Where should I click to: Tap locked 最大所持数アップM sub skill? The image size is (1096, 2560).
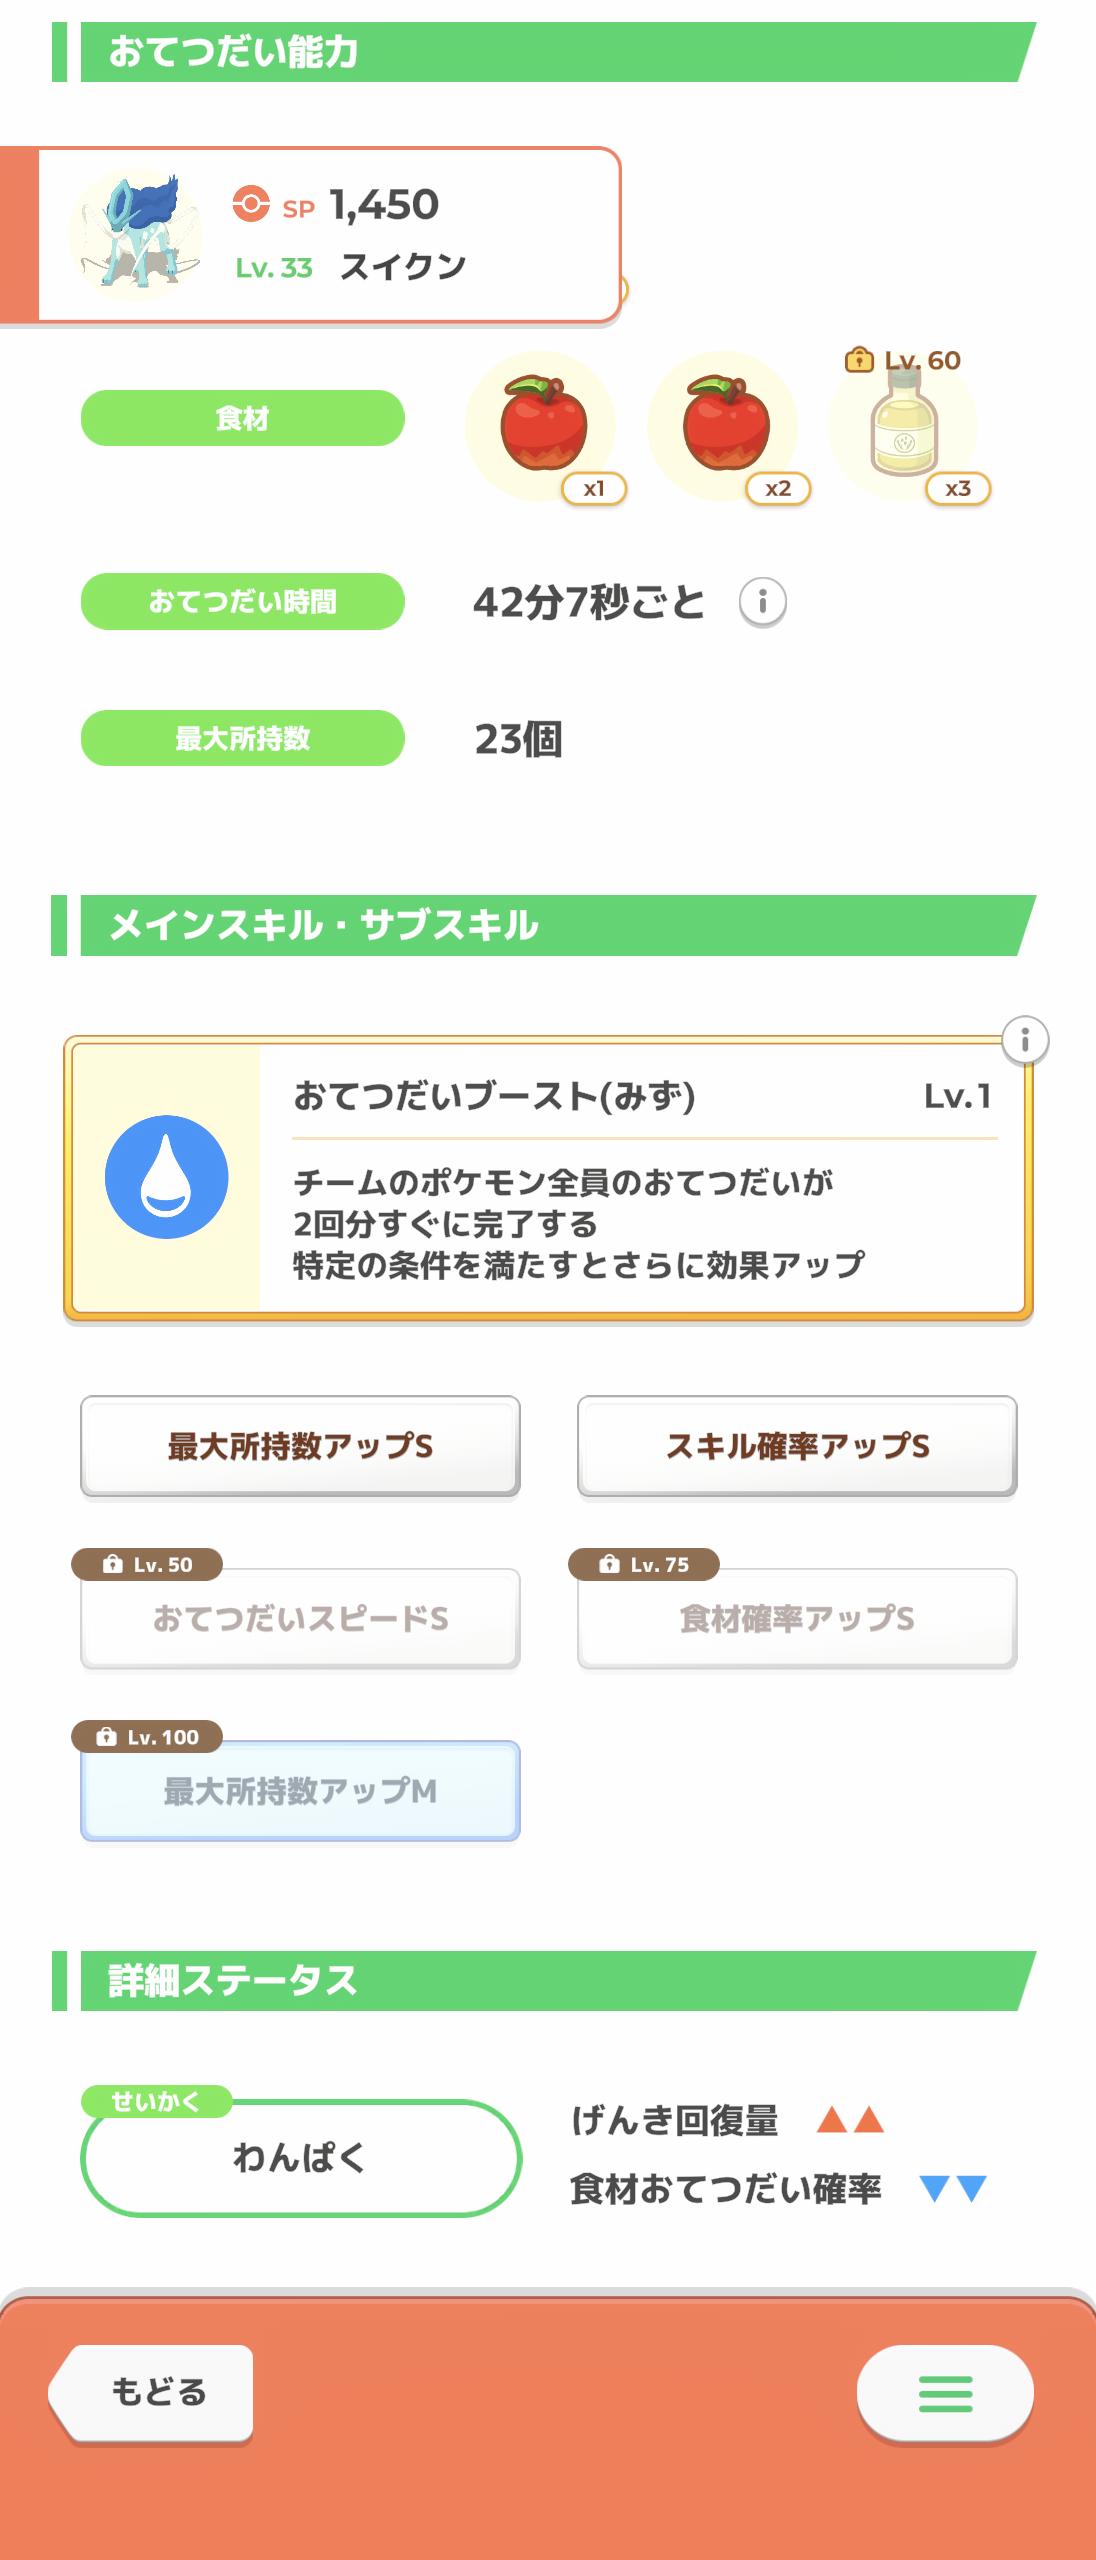tap(300, 1791)
